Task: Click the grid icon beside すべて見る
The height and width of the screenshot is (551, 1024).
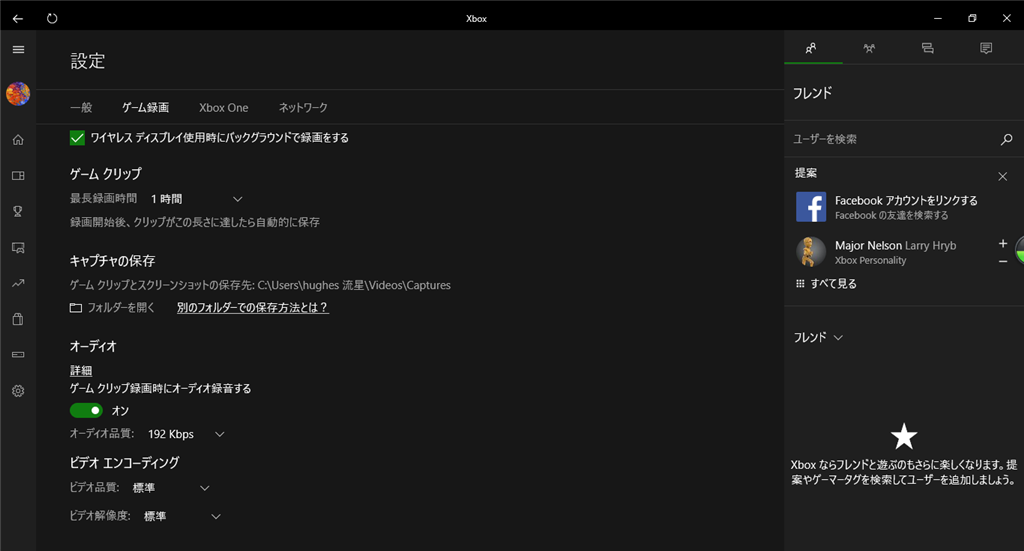Action: point(800,283)
